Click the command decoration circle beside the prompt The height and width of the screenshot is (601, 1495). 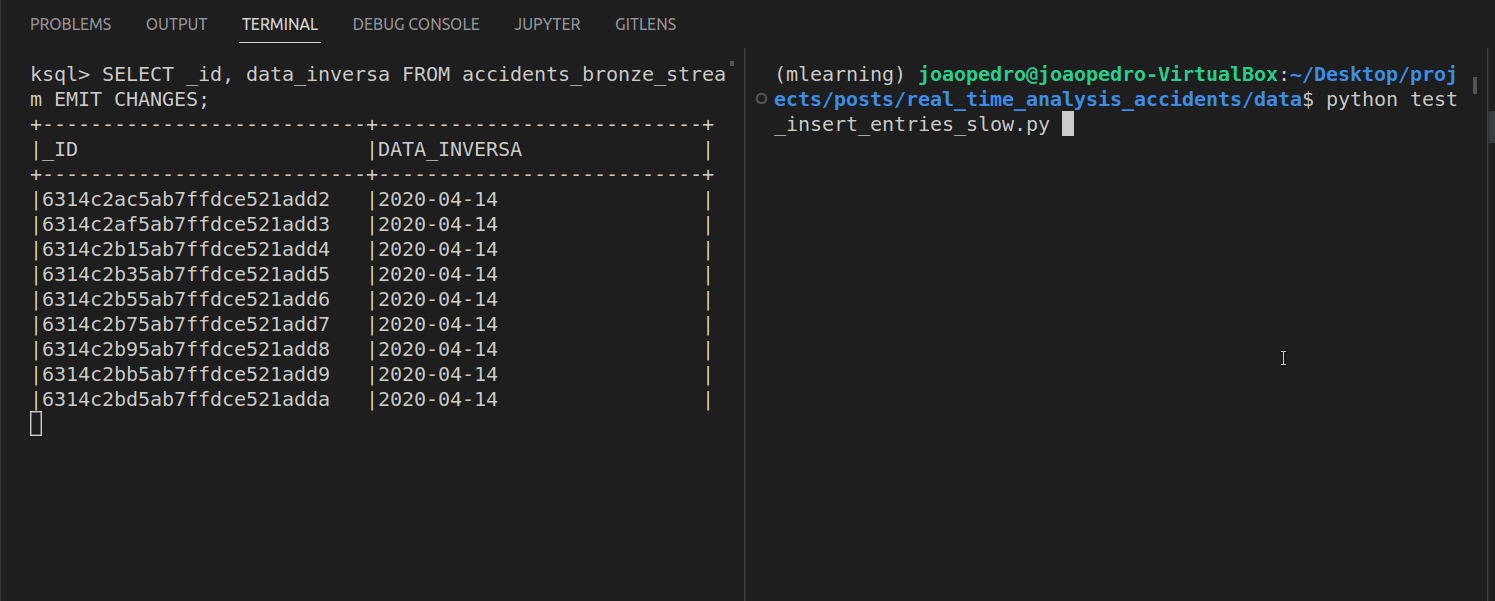pyautogui.click(x=762, y=99)
